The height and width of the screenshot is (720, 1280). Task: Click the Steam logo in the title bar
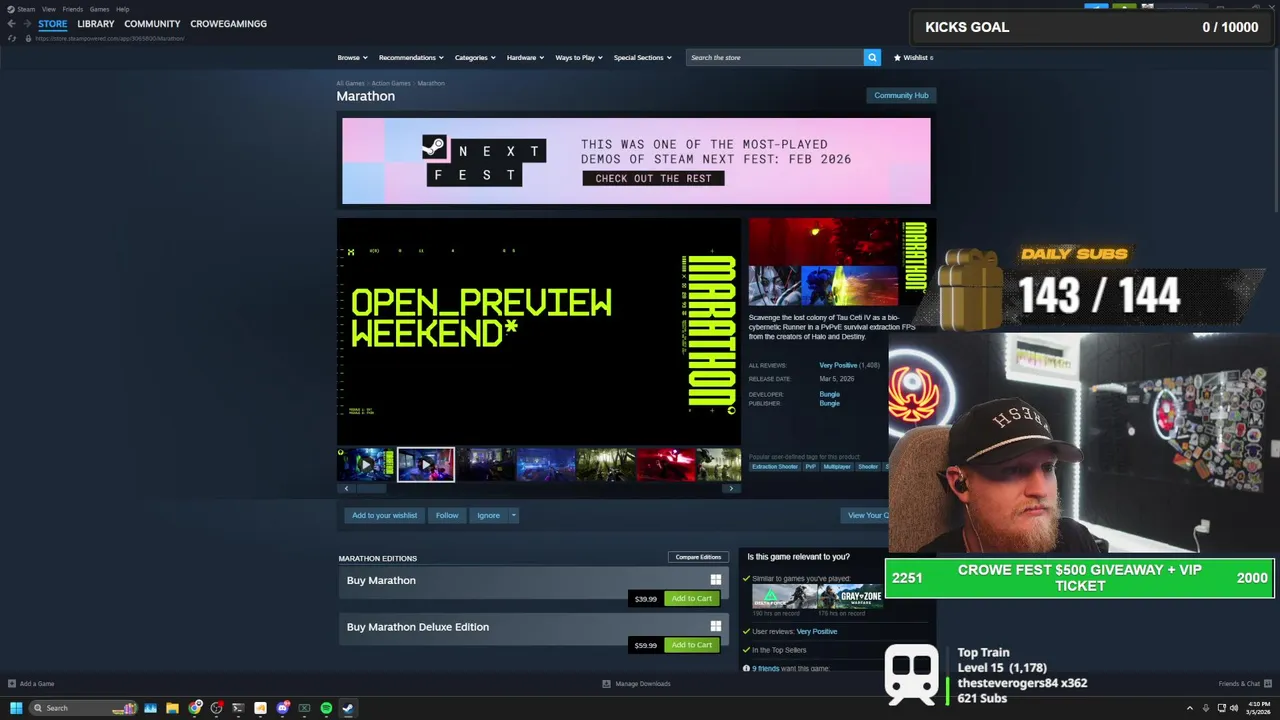[x=11, y=9]
